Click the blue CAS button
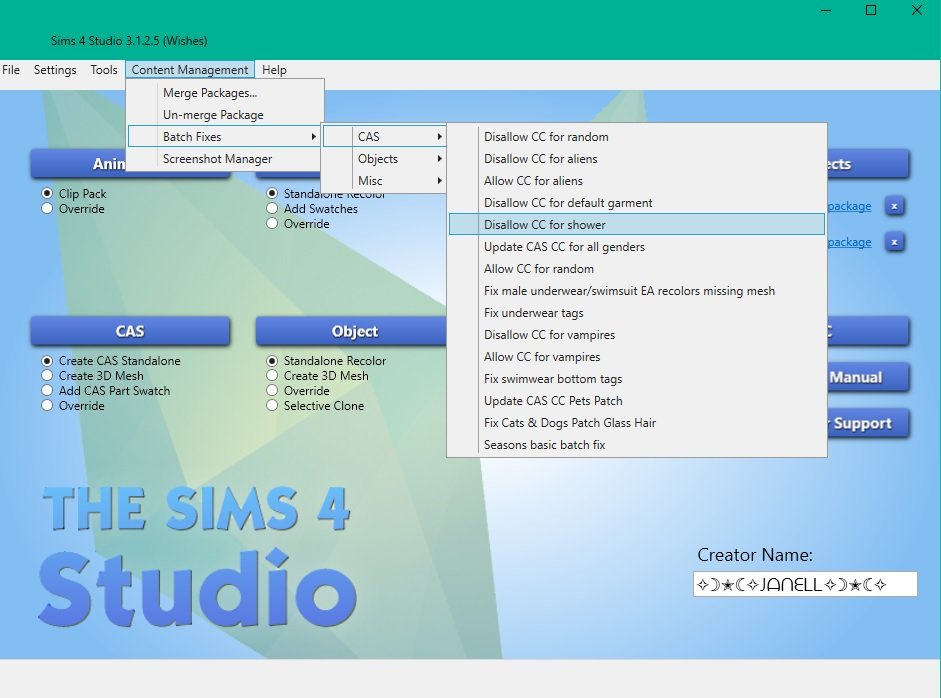Image resolution: width=941 pixels, height=698 pixels. 130,331
